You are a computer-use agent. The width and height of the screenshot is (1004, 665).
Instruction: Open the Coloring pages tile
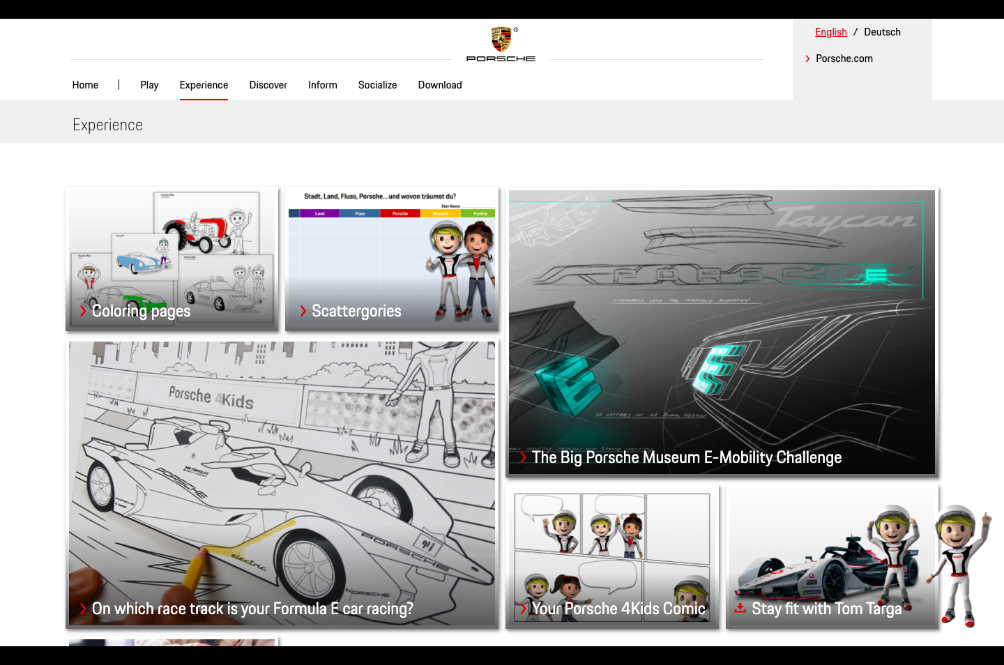(x=172, y=259)
